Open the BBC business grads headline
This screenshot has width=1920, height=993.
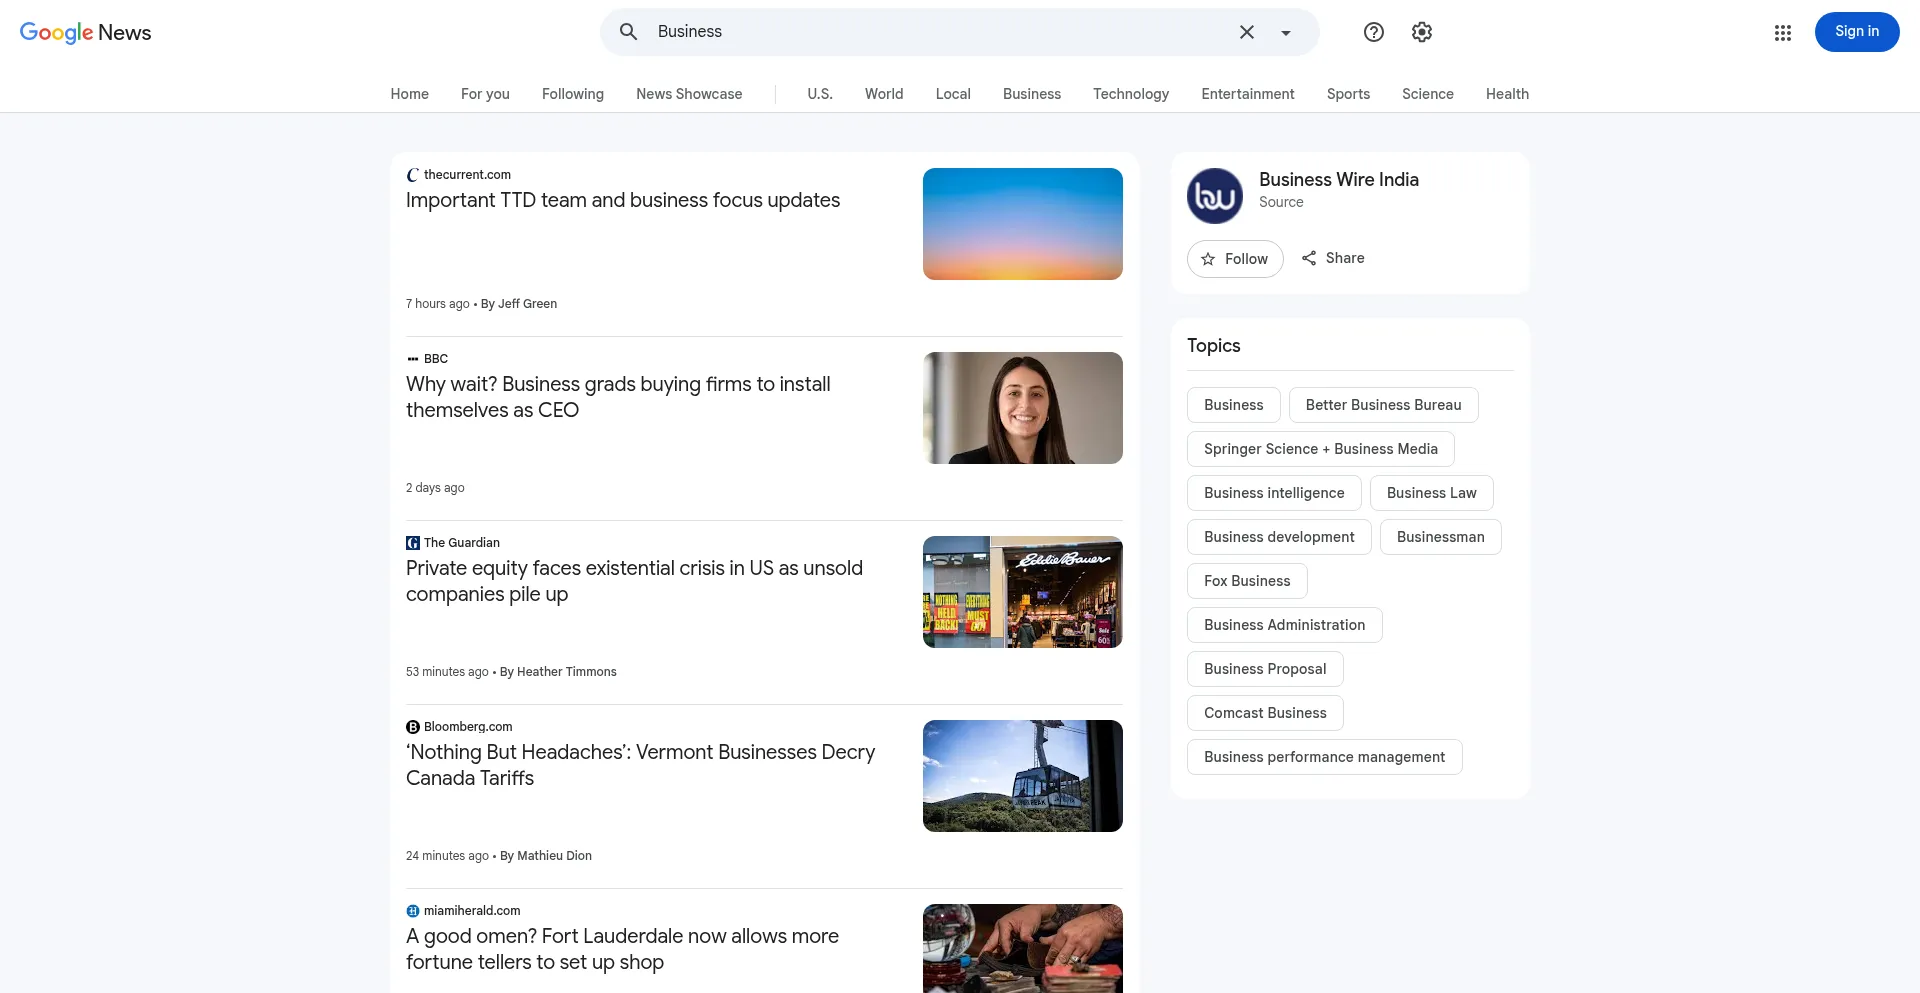tap(618, 397)
